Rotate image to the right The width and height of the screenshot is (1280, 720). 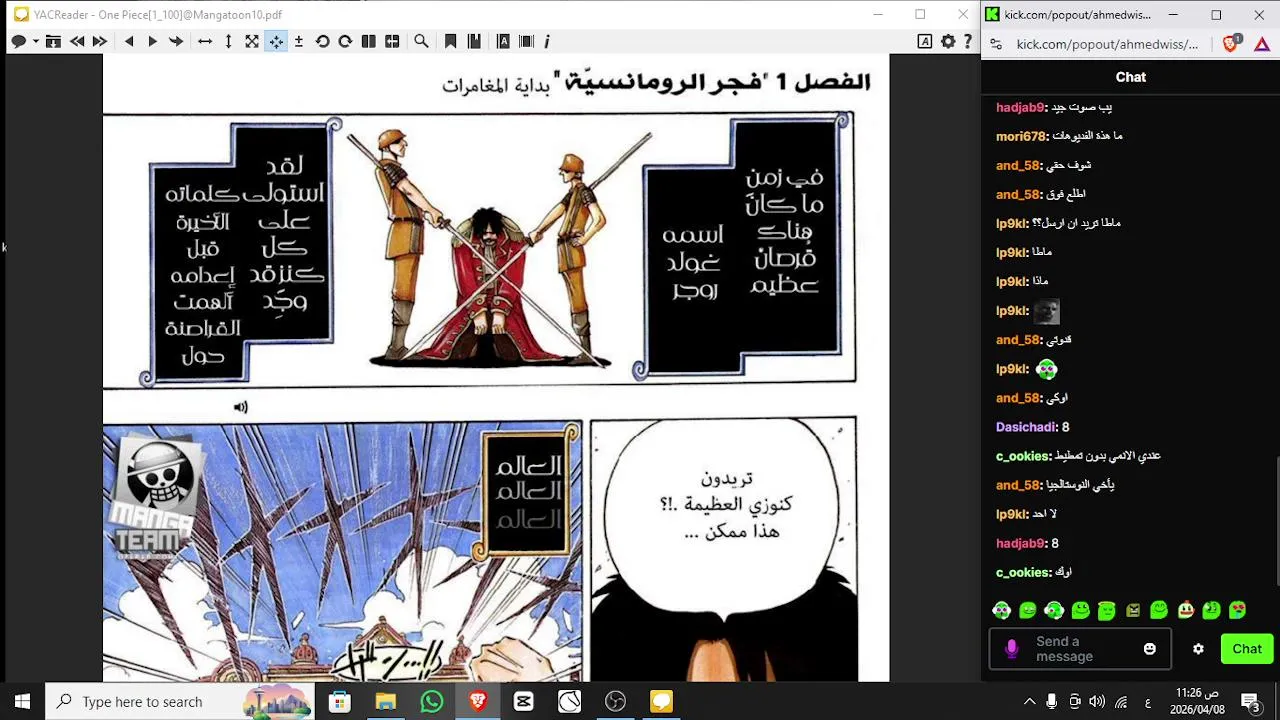point(345,41)
